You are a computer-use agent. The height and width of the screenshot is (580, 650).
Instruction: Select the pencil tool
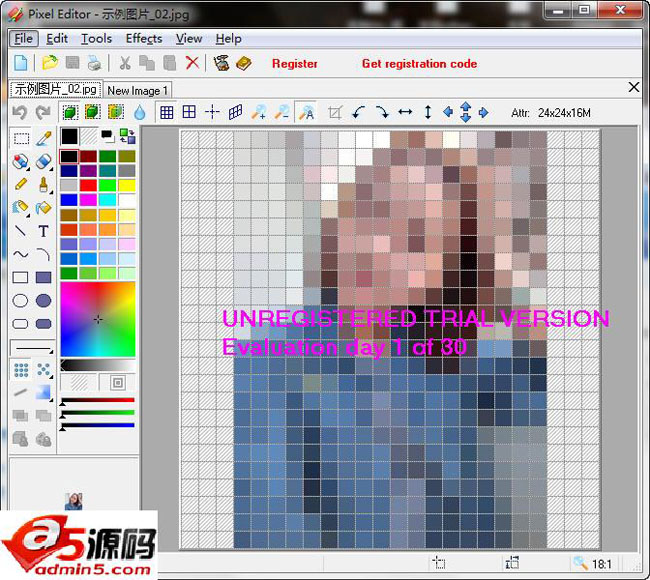[20, 184]
